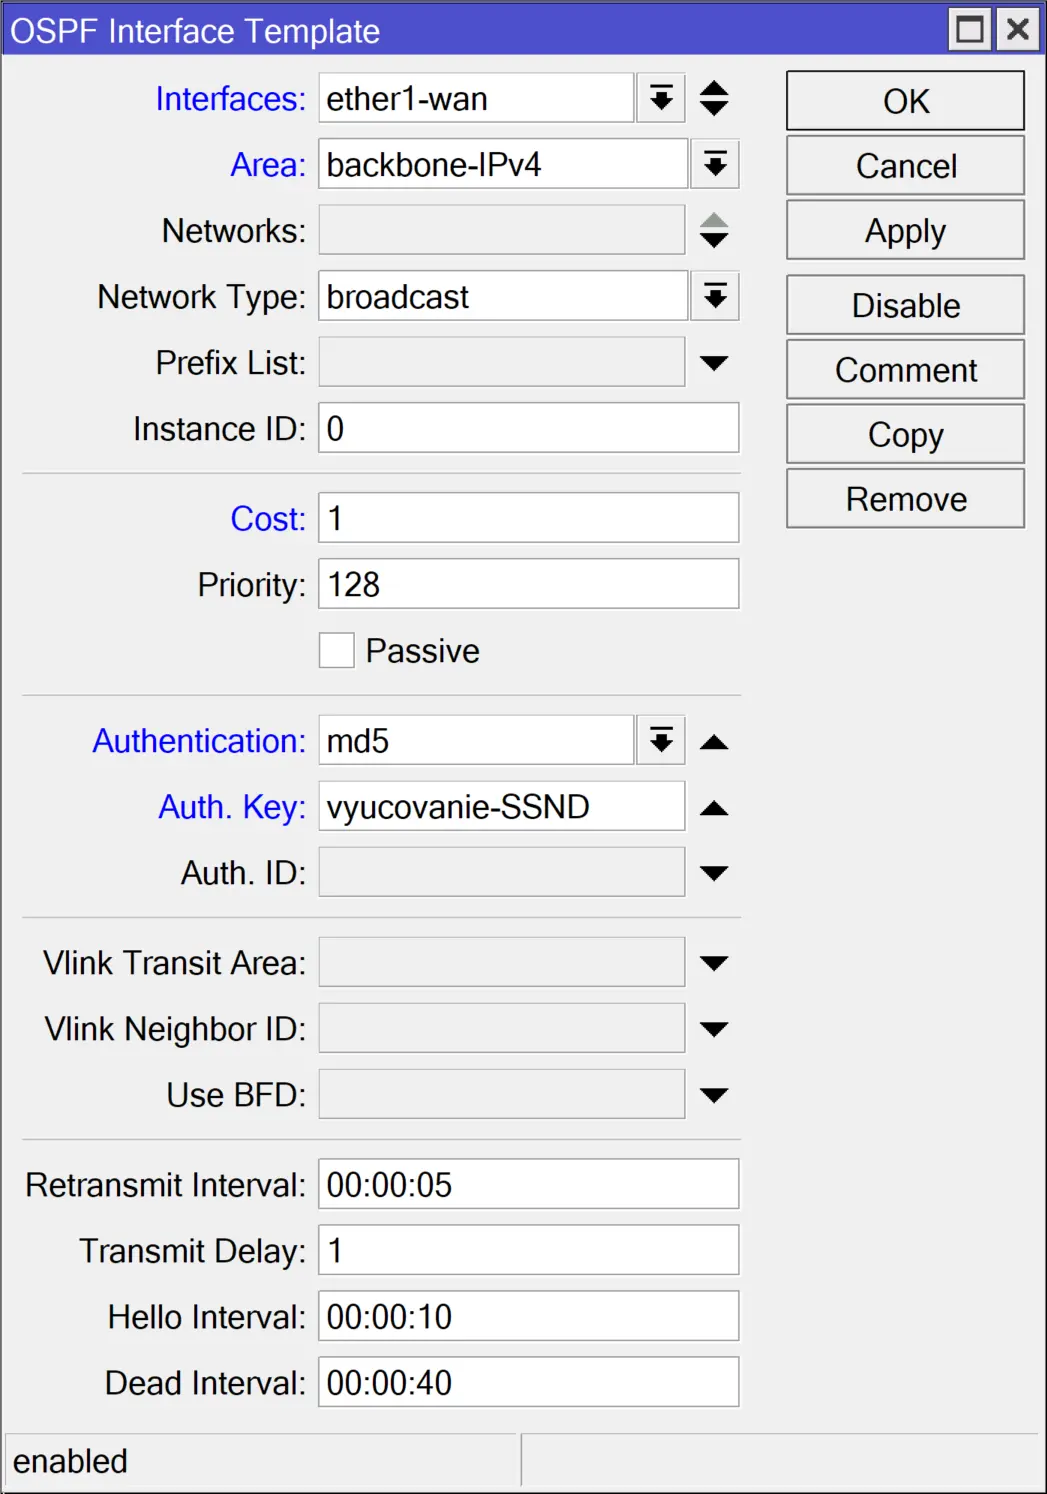The width and height of the screenshot is (1047, 1494).
Task: Expand the Prefix List dropdown
Action: click(x=714, y=361)
